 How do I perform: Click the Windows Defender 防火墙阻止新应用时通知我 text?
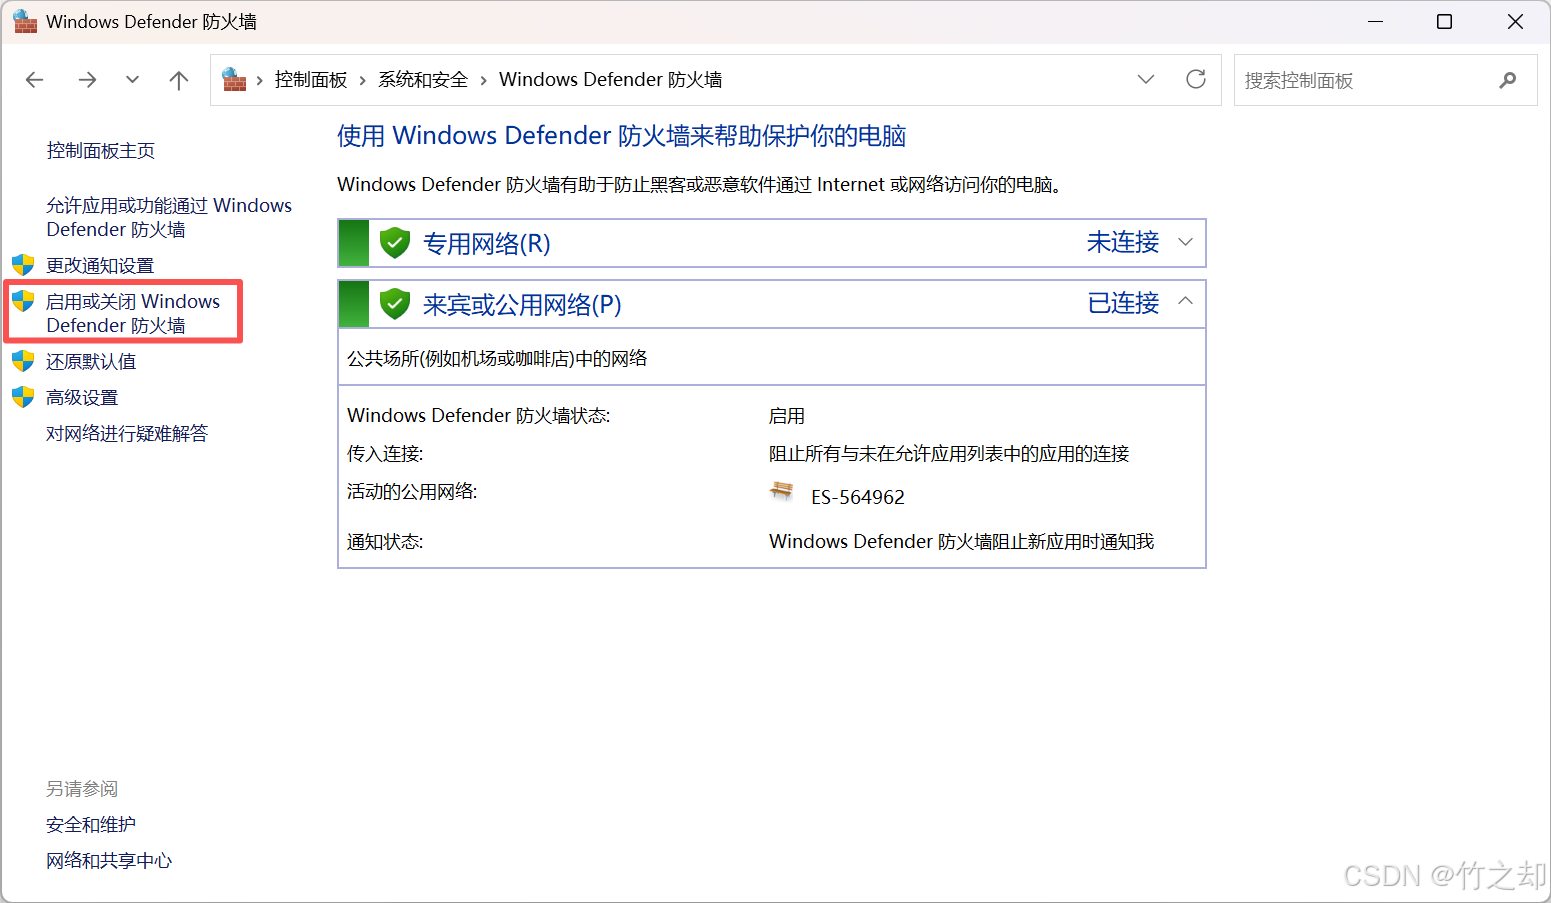tap(961, 542)
